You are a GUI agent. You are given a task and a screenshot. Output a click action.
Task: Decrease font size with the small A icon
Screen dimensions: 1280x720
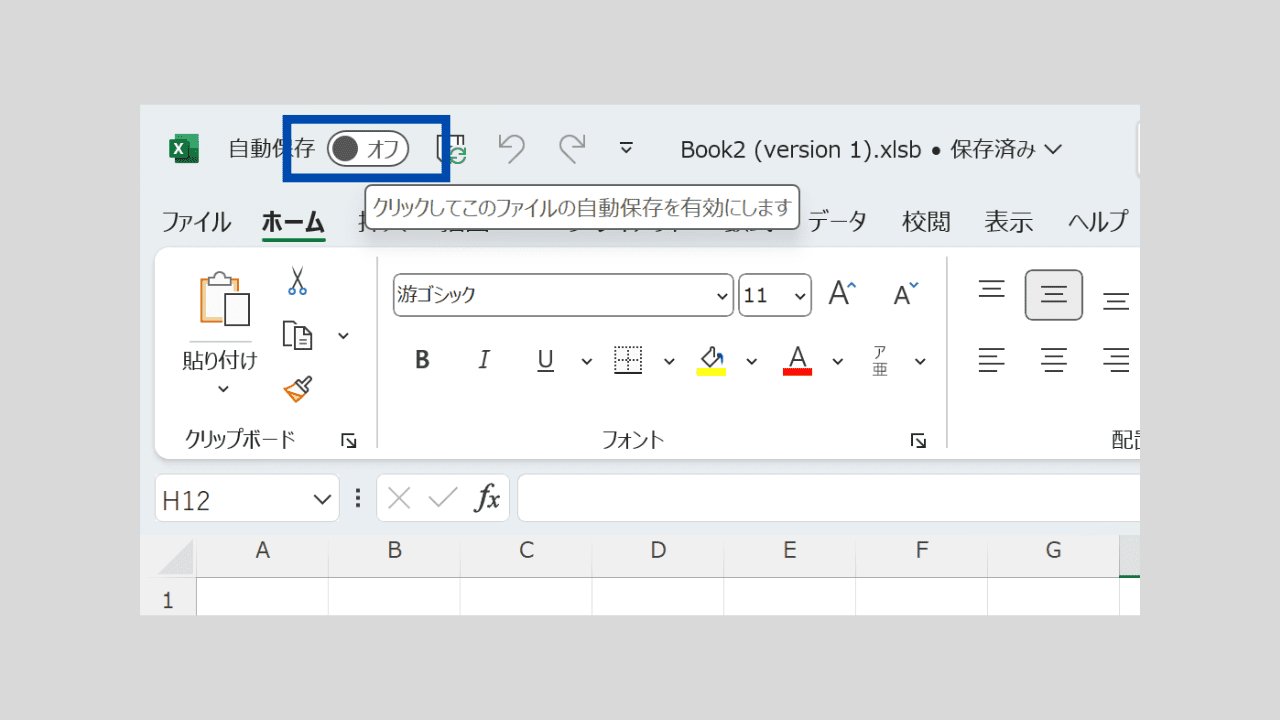point(906,294)
